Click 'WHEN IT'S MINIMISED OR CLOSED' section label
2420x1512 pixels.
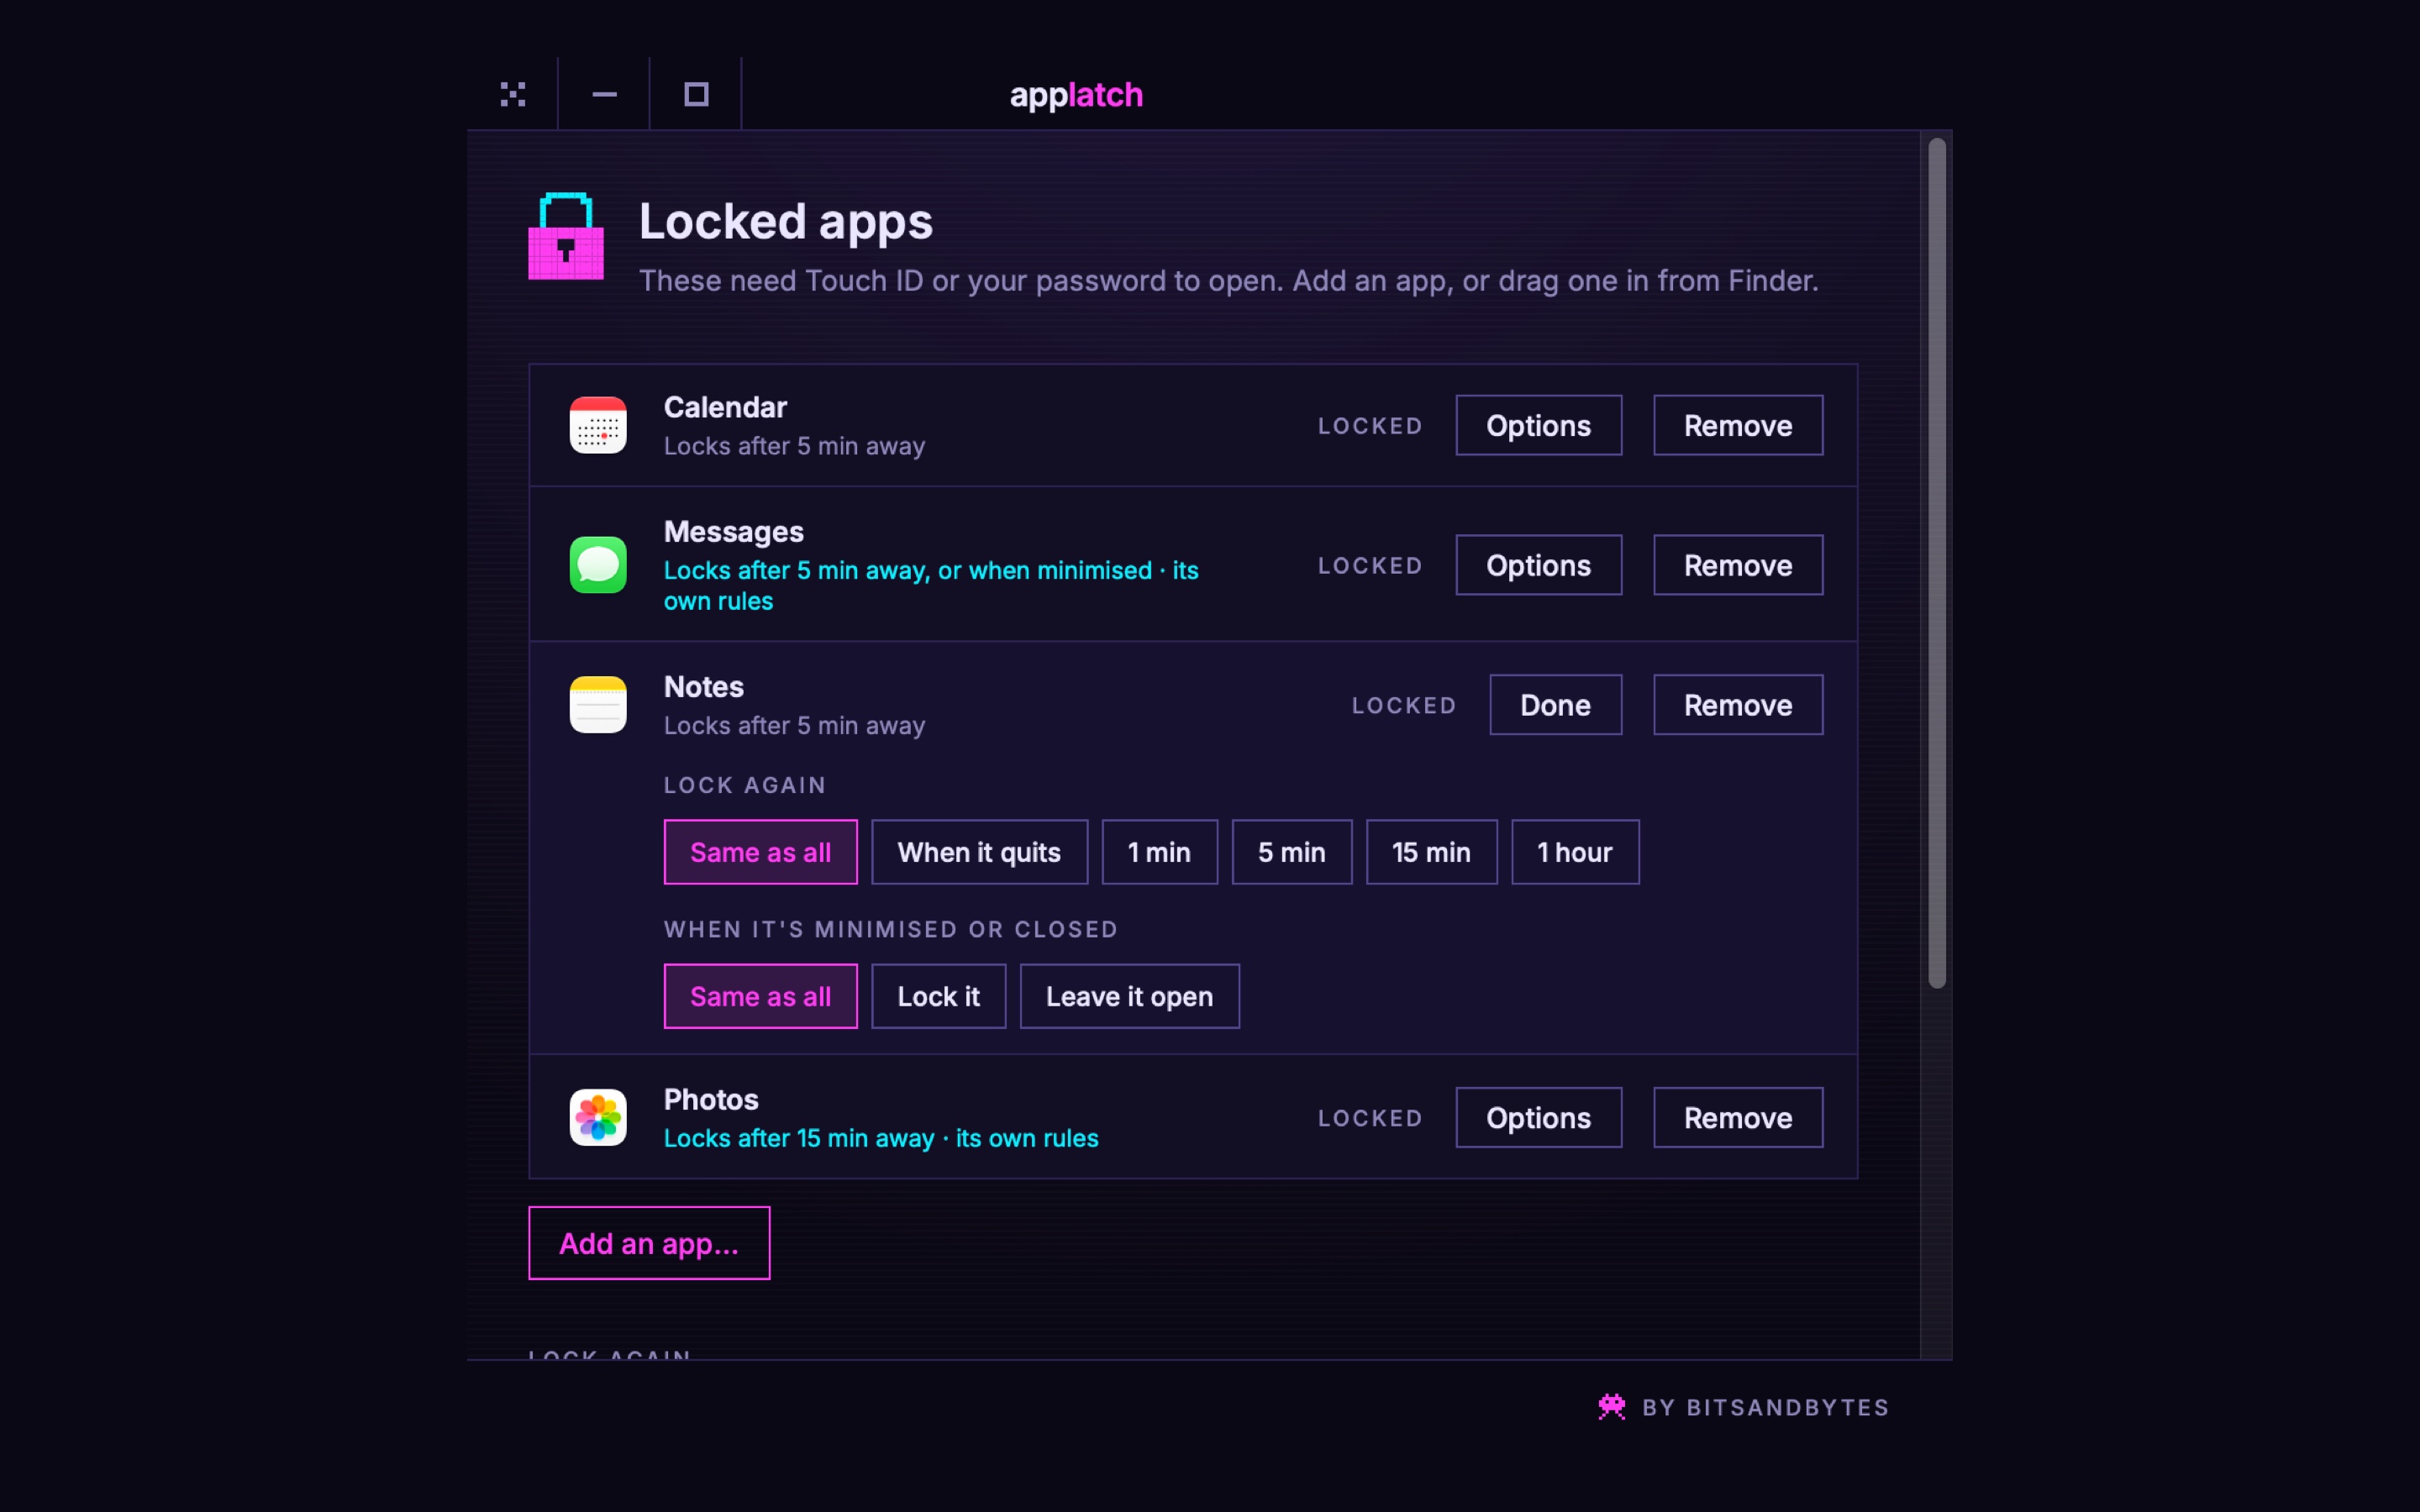point(891,929)
